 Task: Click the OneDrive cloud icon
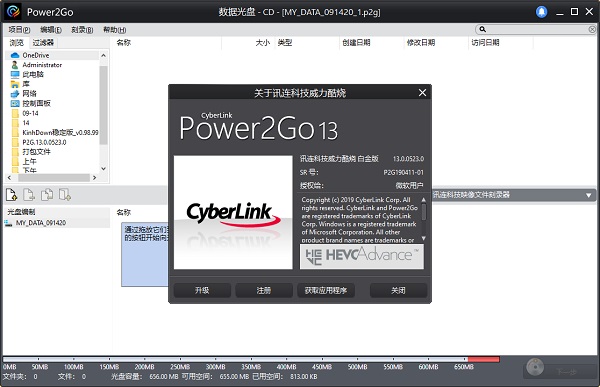[x=15, y=55]
